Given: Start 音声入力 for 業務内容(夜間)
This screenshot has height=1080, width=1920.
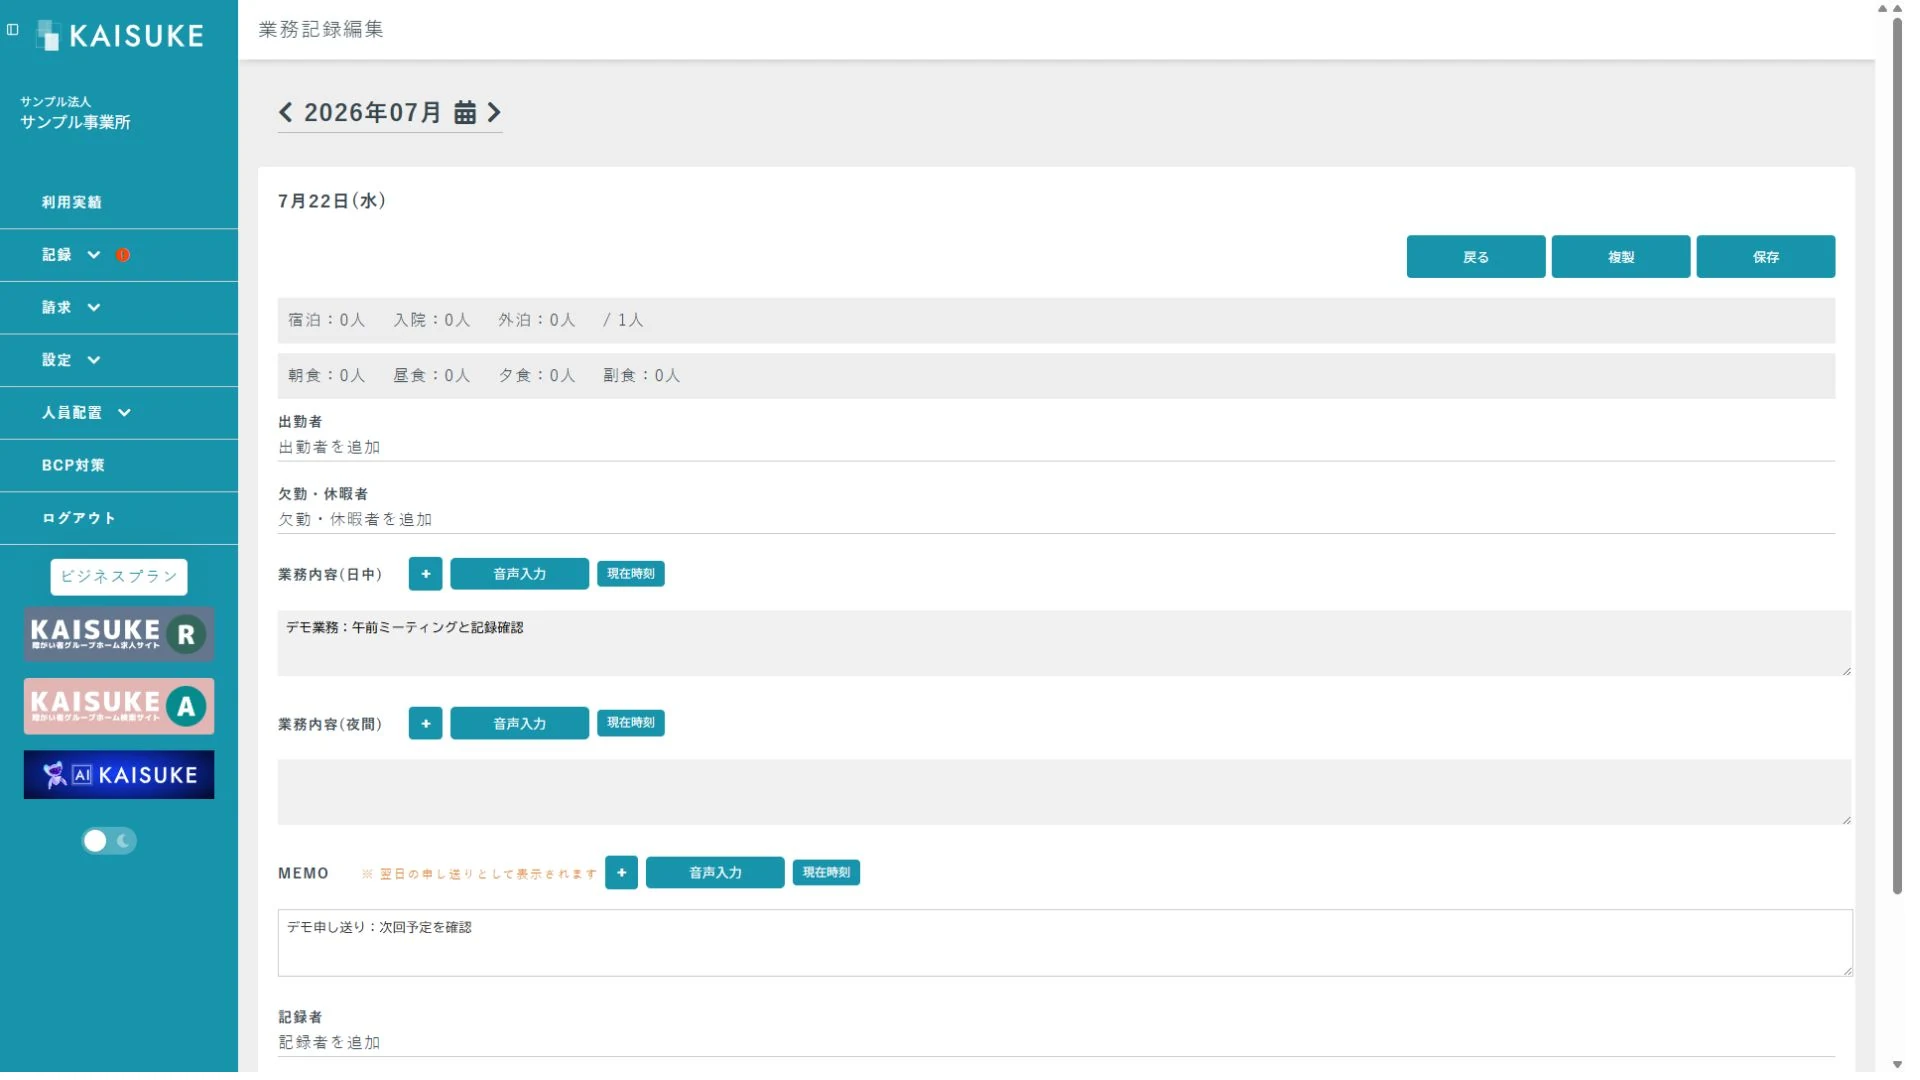Looking at the screenshot, I should (x=520, y=723).
